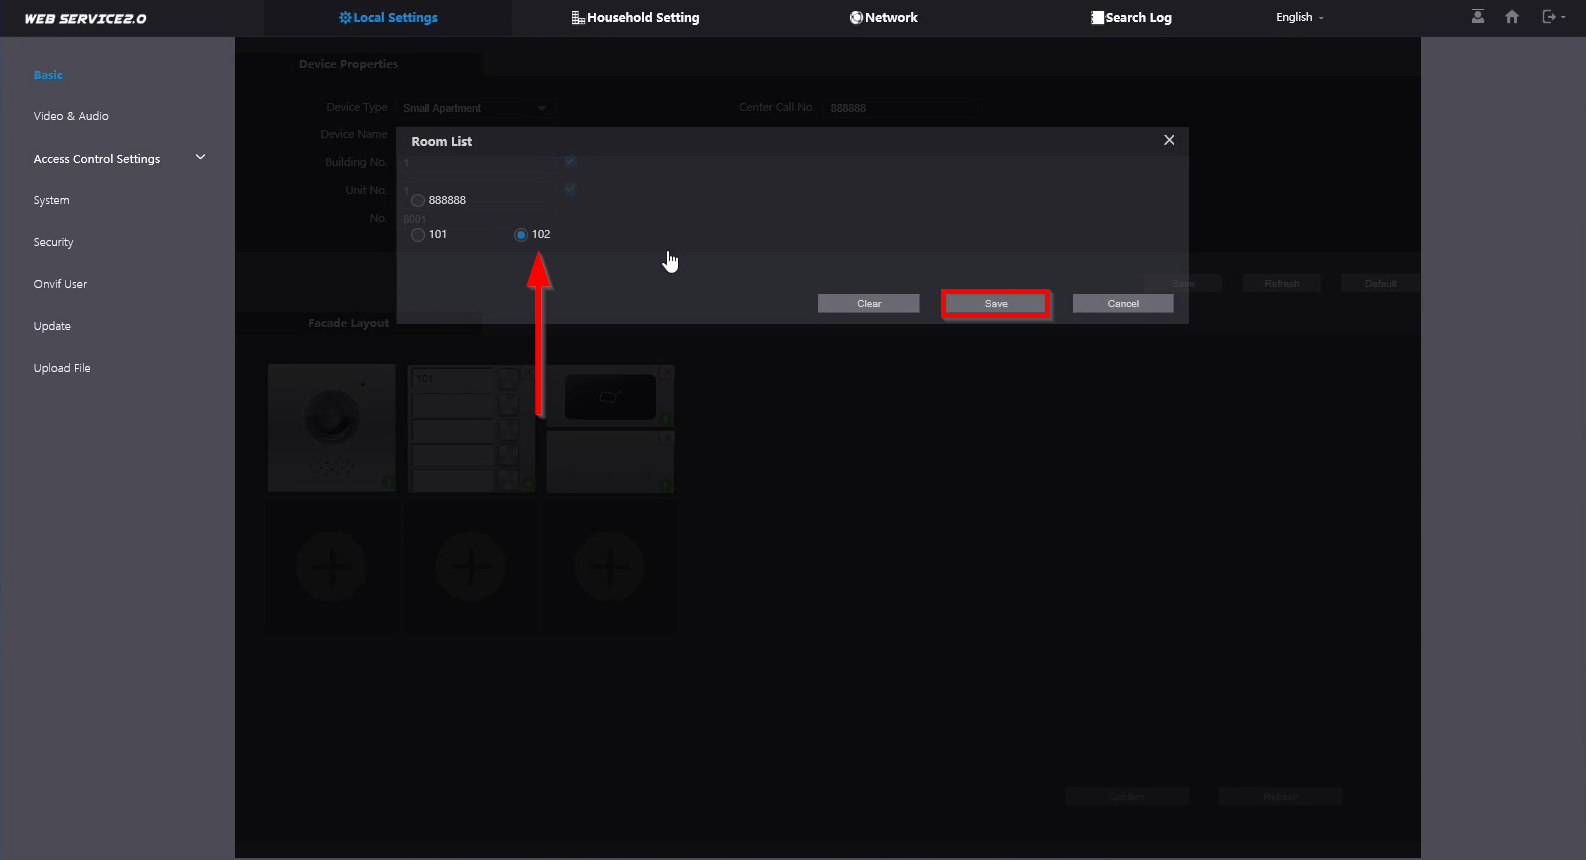Select room 101 radio button
The image size is (1586, 860).
[418, 235]
